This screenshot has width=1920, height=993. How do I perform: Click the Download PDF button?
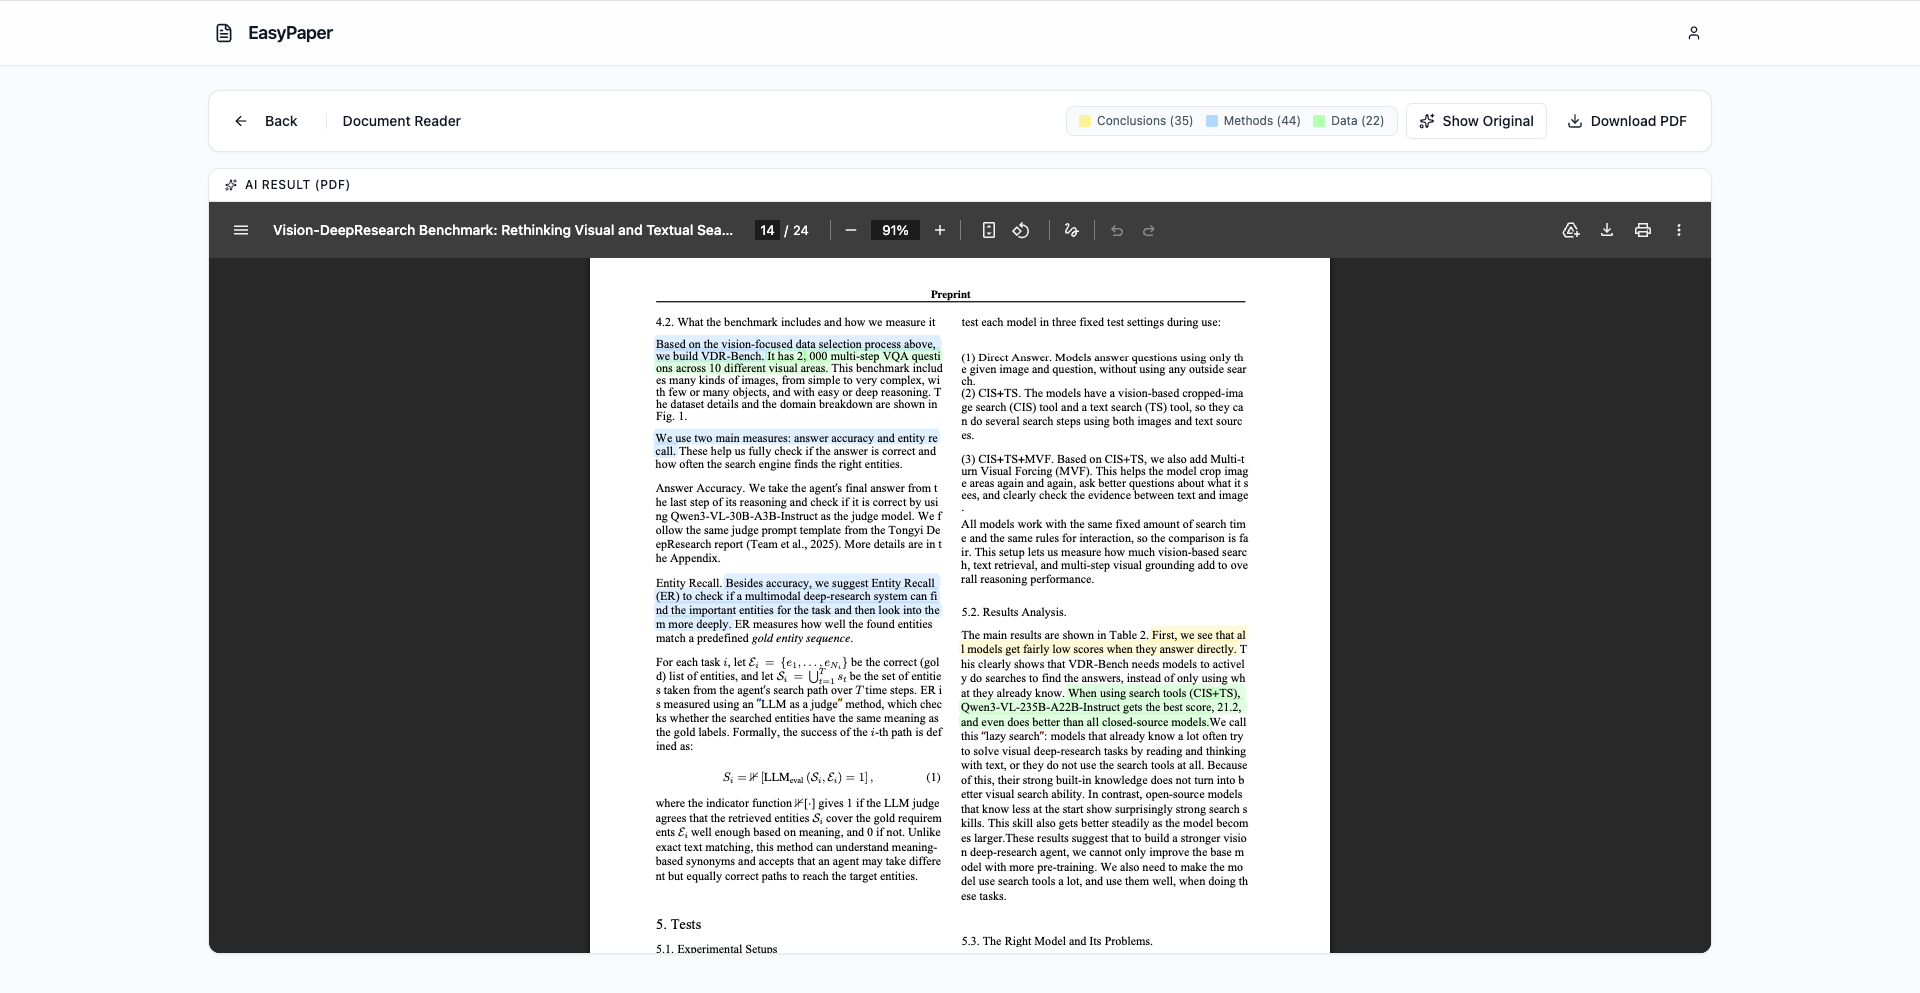(x=1627, y=121)
